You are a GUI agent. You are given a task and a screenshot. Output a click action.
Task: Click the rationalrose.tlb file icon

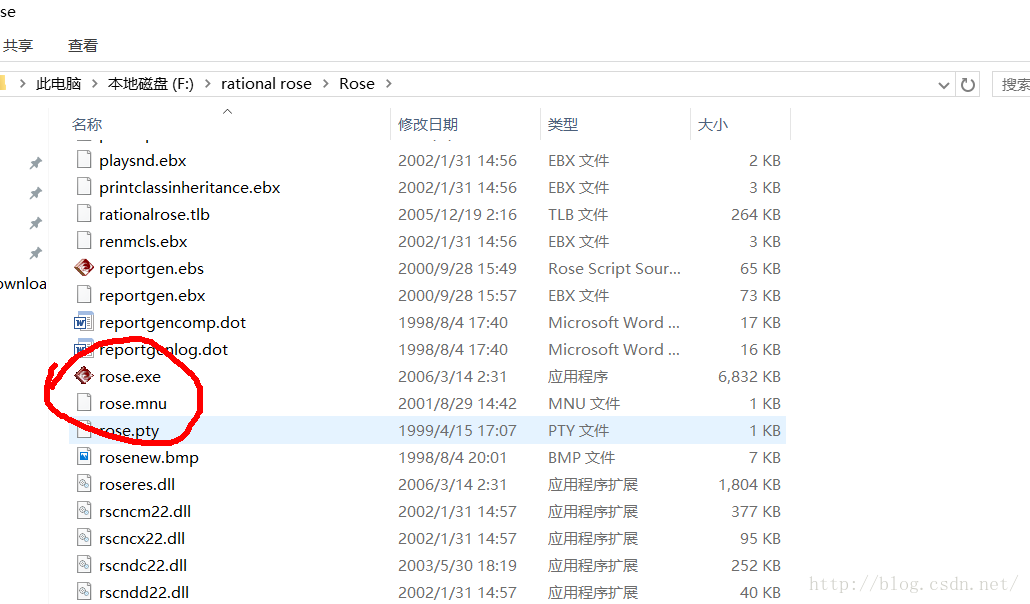(83, 214)
